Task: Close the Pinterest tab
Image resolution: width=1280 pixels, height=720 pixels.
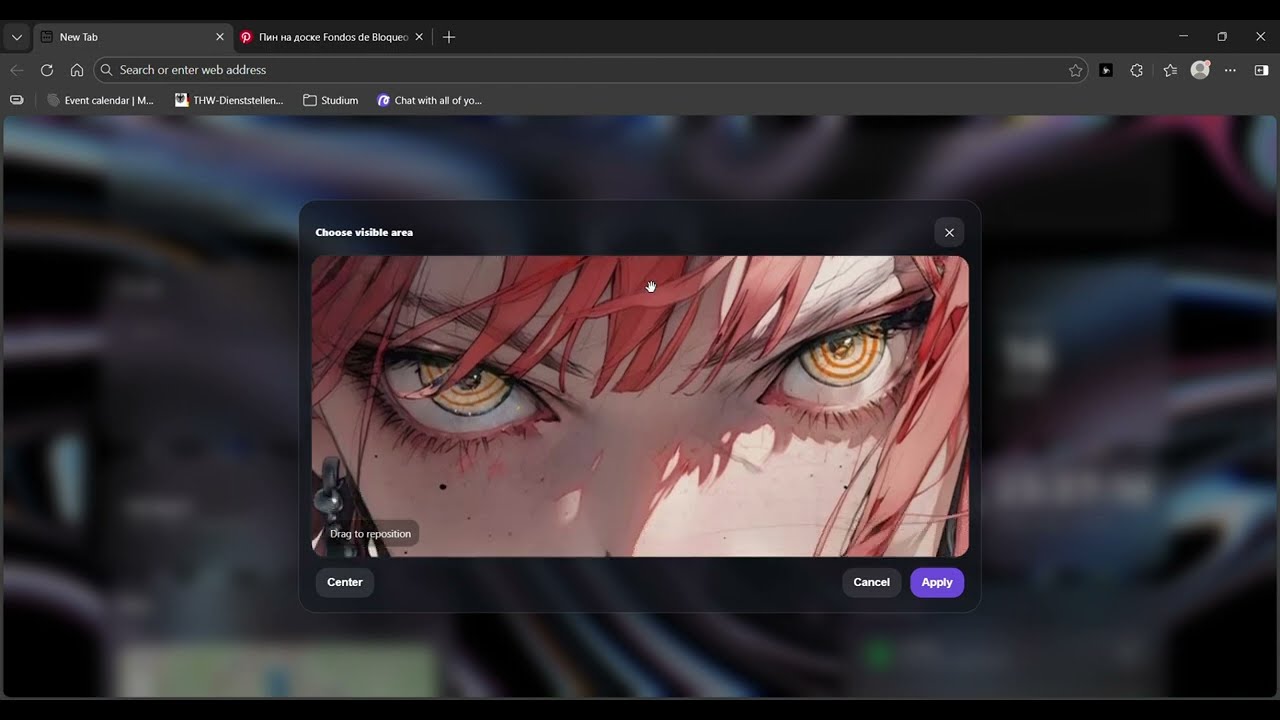Action: click(419, 37)
